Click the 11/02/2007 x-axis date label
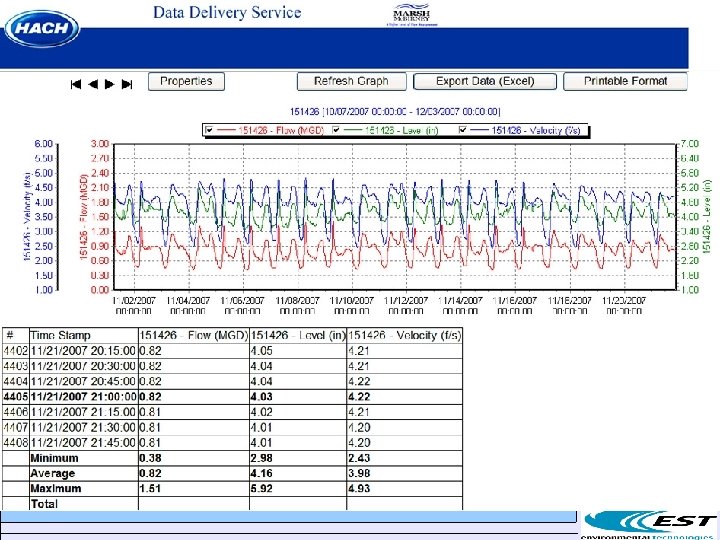 tap(134, 306)
